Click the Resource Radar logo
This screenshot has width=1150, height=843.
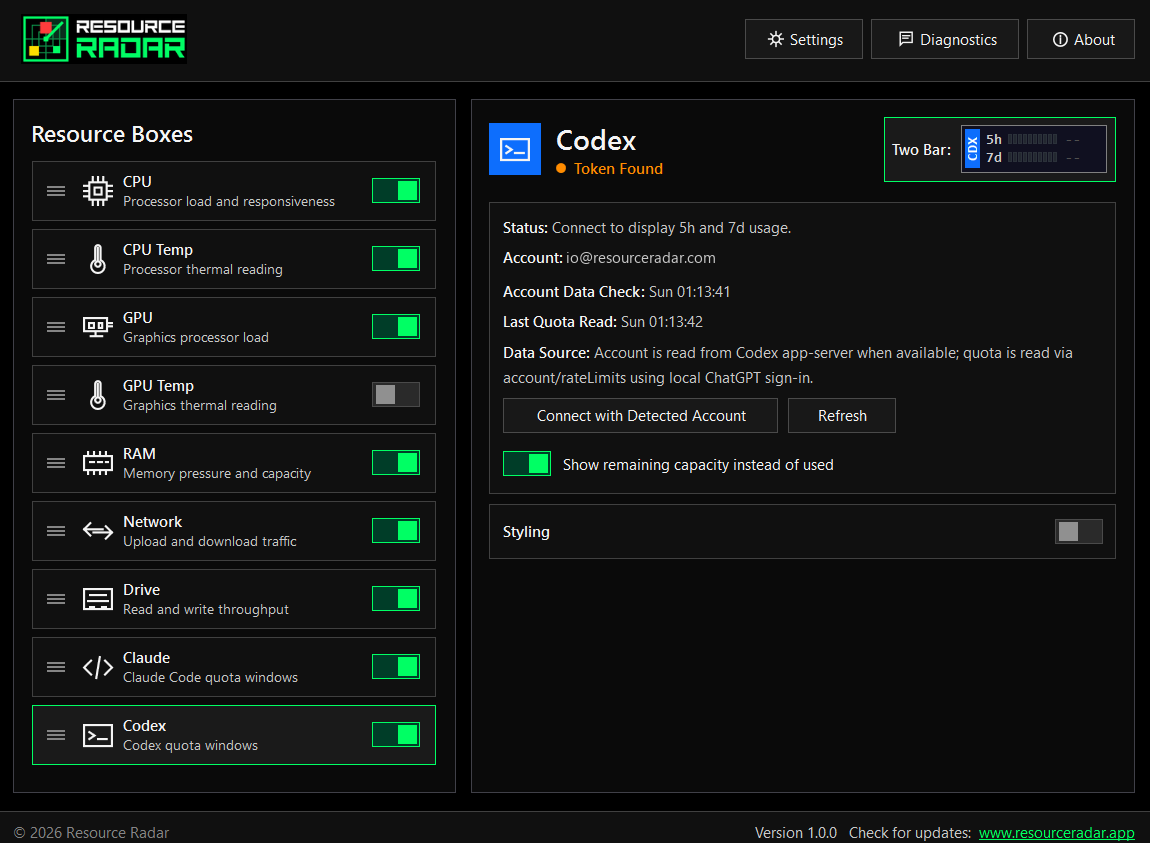click(104, 39)
